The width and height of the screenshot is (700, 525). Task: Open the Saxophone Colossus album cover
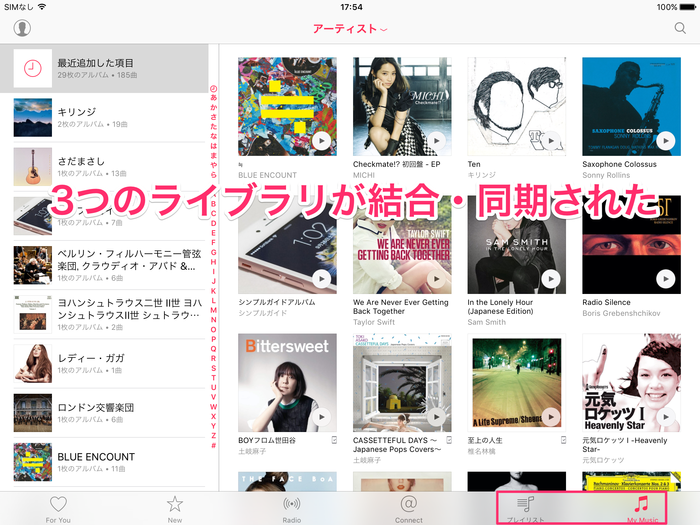click(631, 106)
